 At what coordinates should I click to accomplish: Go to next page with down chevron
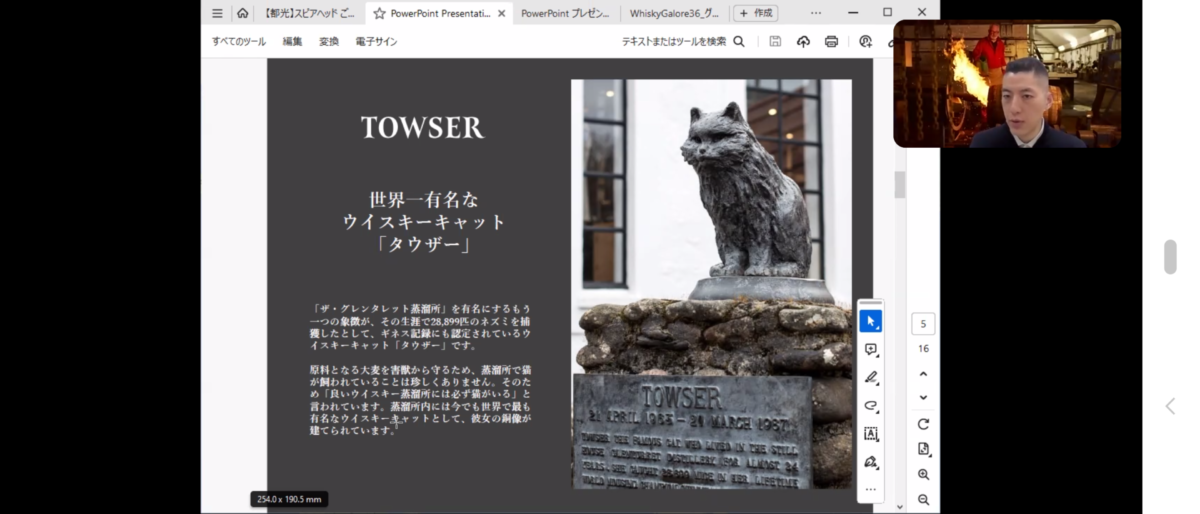[x=923, y=397]
